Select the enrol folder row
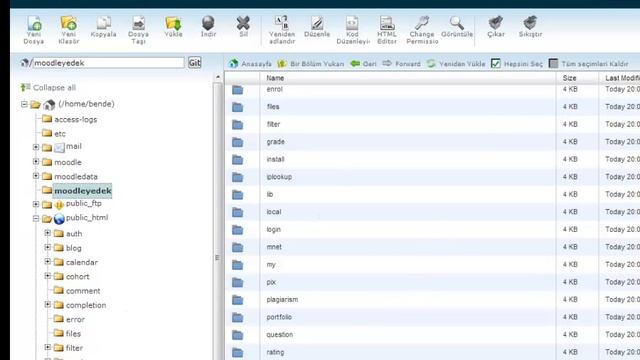Screen dimensions: 640x360 pos(432,89)
